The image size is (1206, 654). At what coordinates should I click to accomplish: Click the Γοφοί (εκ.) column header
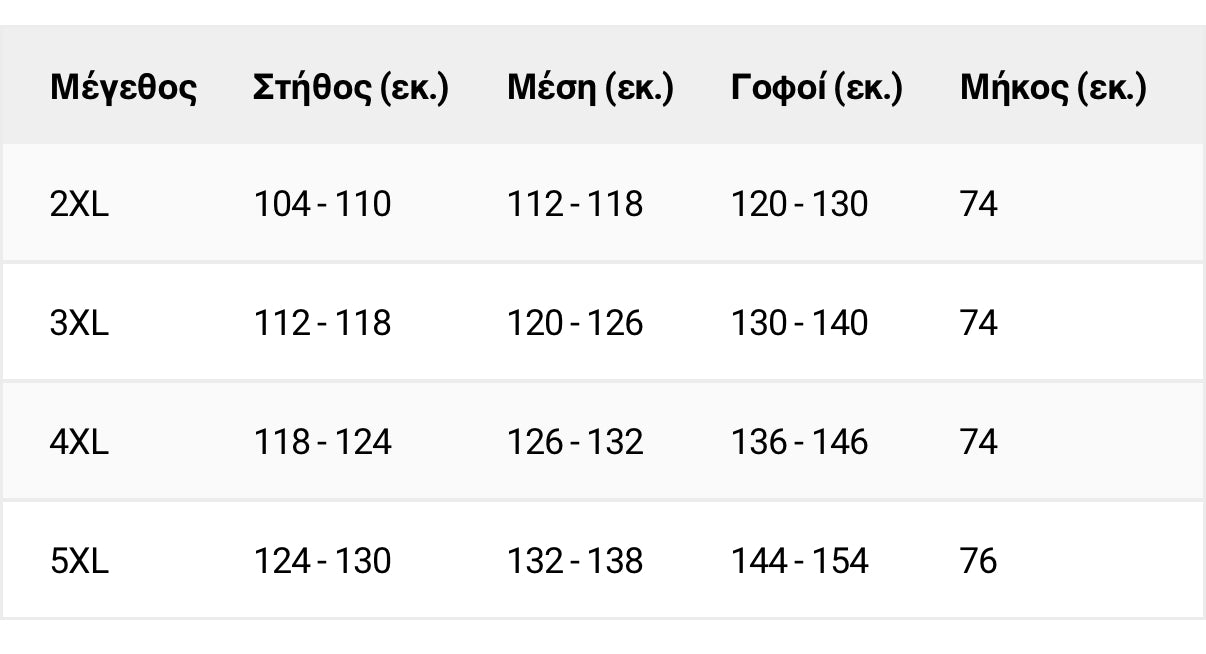pos(817,89)
